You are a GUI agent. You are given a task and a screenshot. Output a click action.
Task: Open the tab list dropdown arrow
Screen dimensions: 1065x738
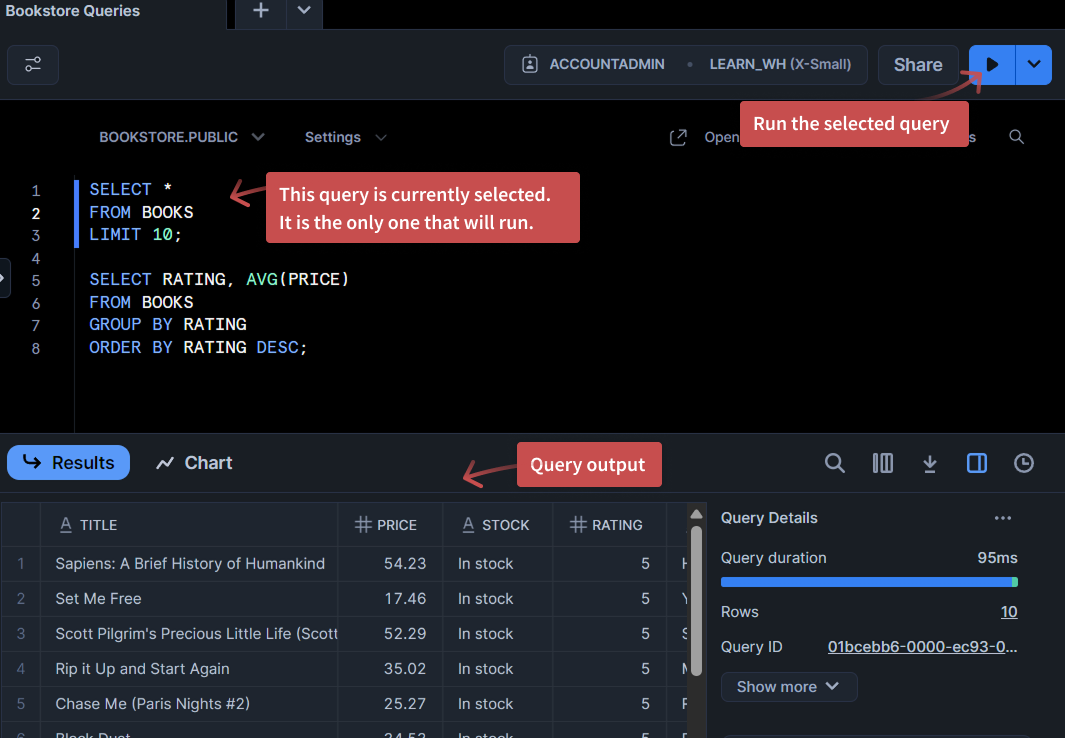click(304, 11)
